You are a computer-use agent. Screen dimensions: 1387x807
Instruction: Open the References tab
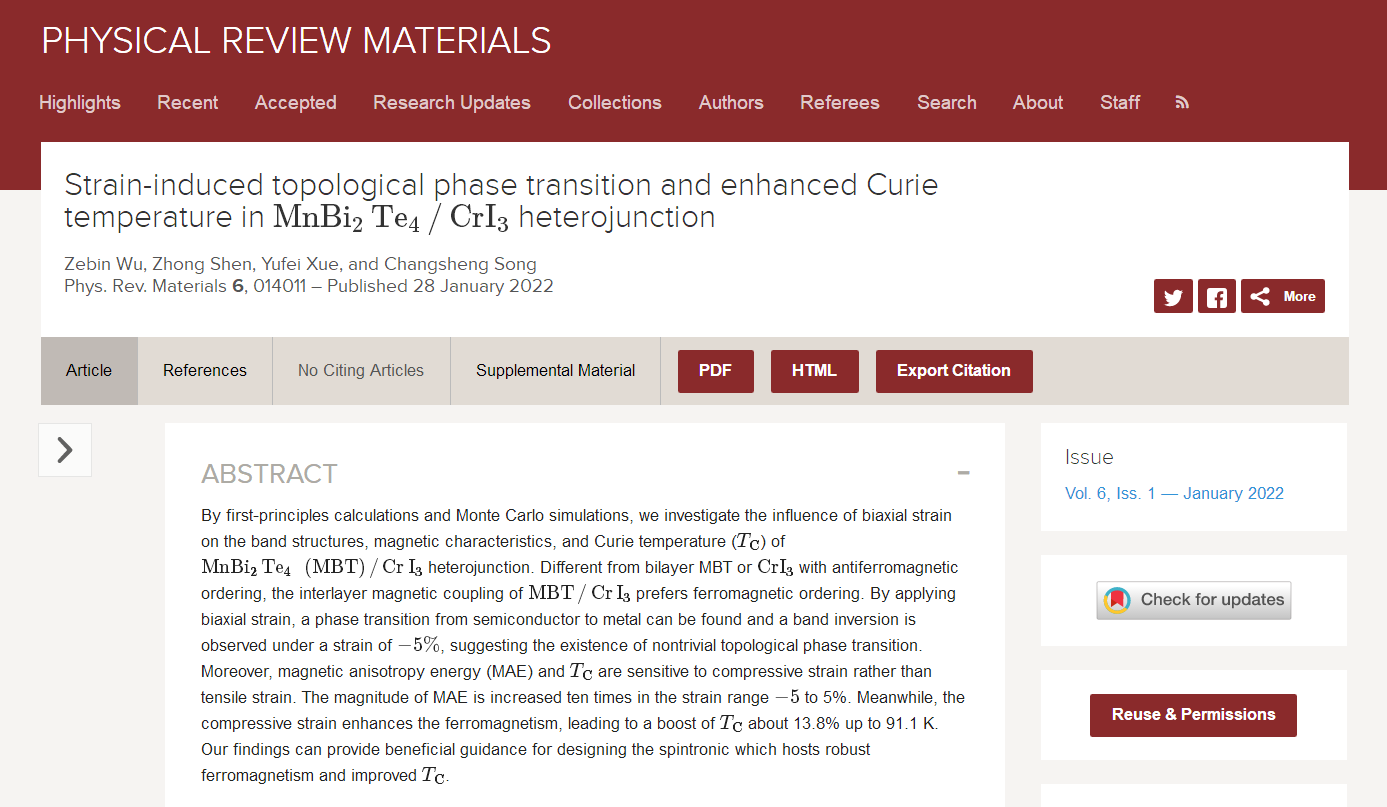(205, 370)
